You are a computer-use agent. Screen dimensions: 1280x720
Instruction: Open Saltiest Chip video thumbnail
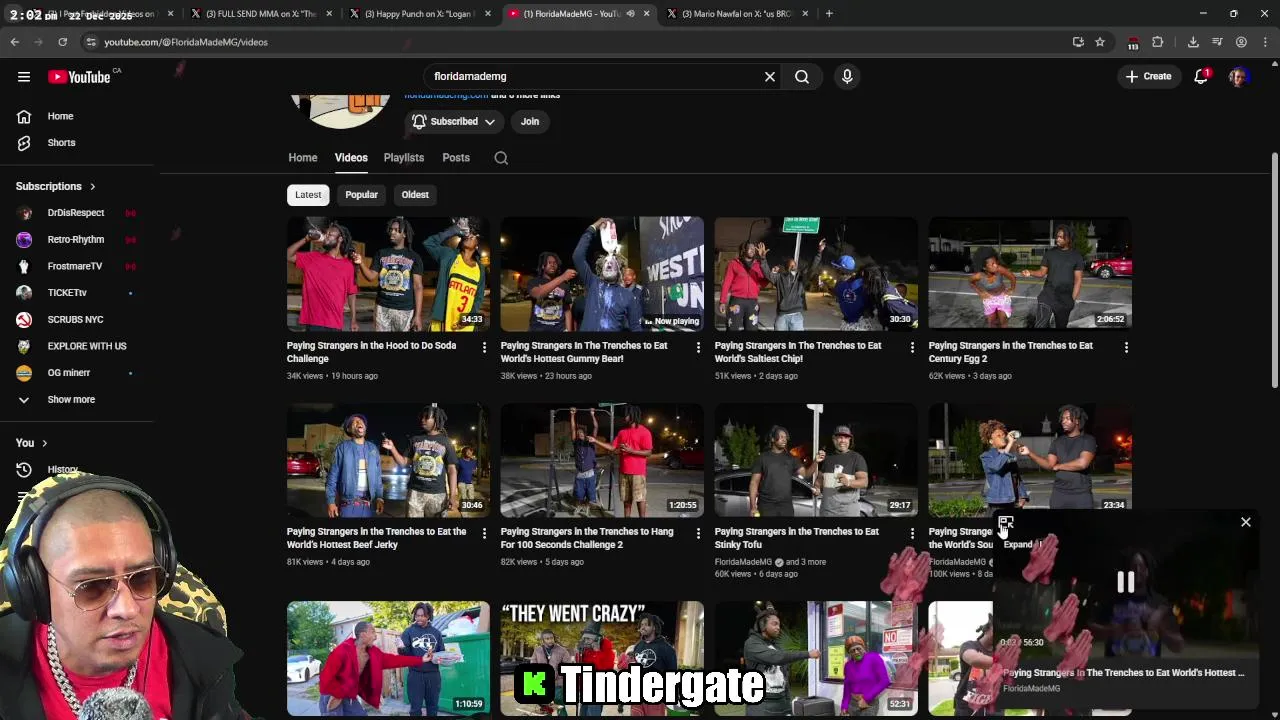(816, 273)
